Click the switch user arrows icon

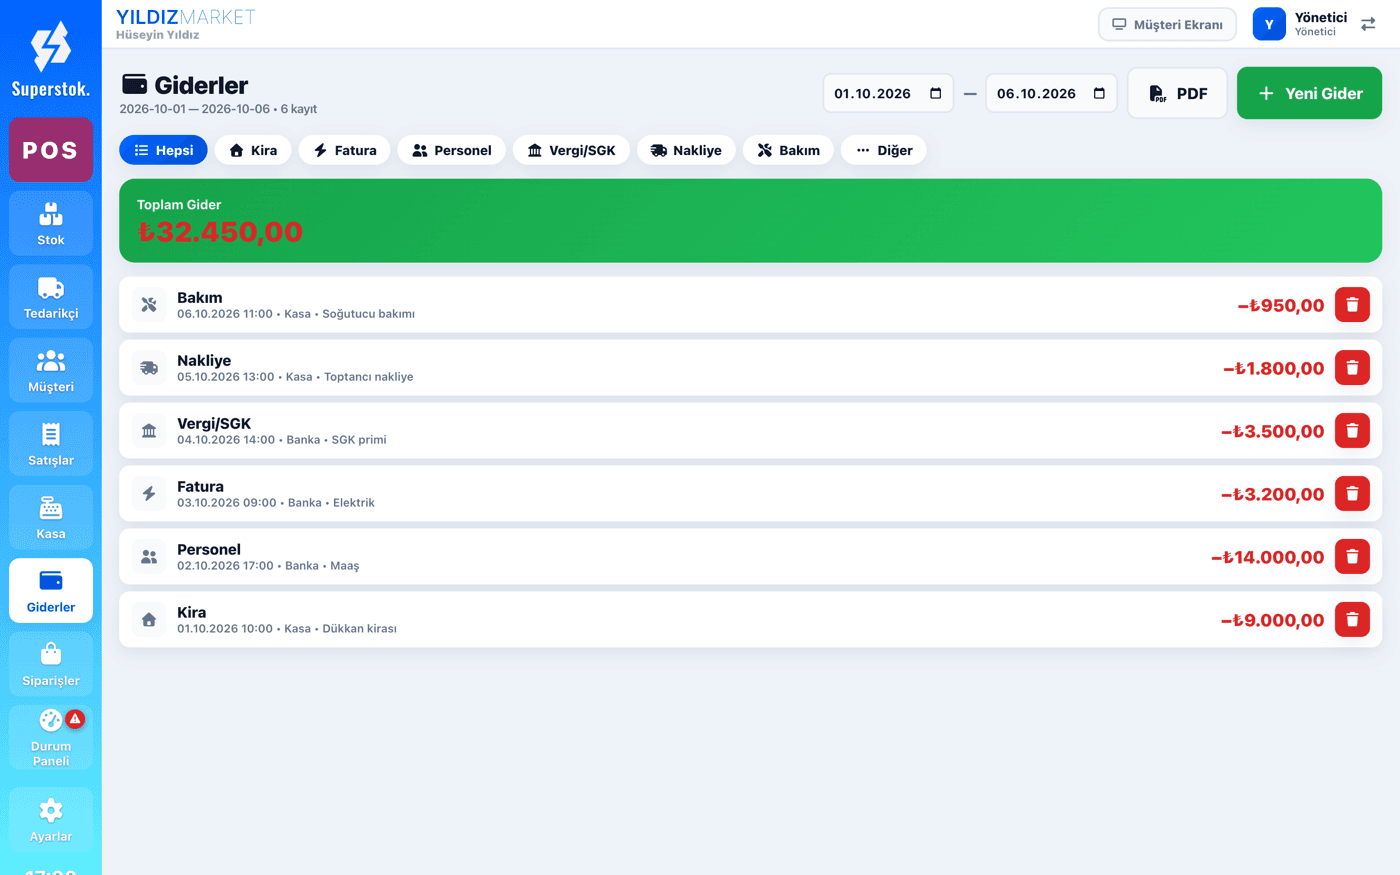click(x=1368, y=24)
